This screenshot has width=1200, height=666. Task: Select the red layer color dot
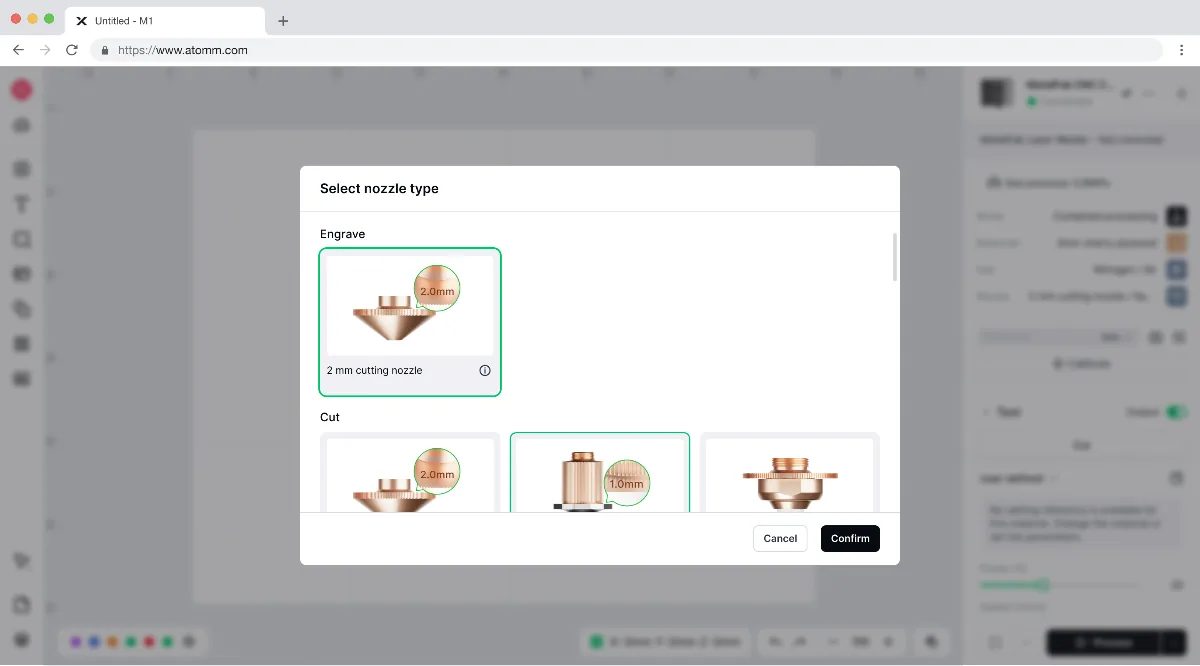coord(149,641)
